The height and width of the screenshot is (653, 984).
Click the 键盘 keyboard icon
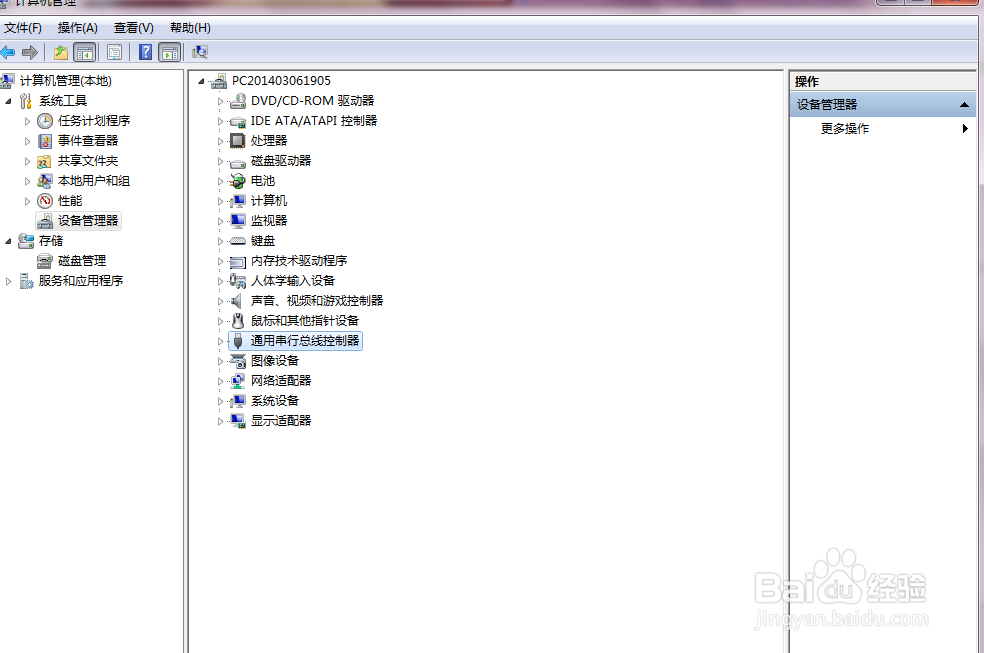tap(237, 241)
